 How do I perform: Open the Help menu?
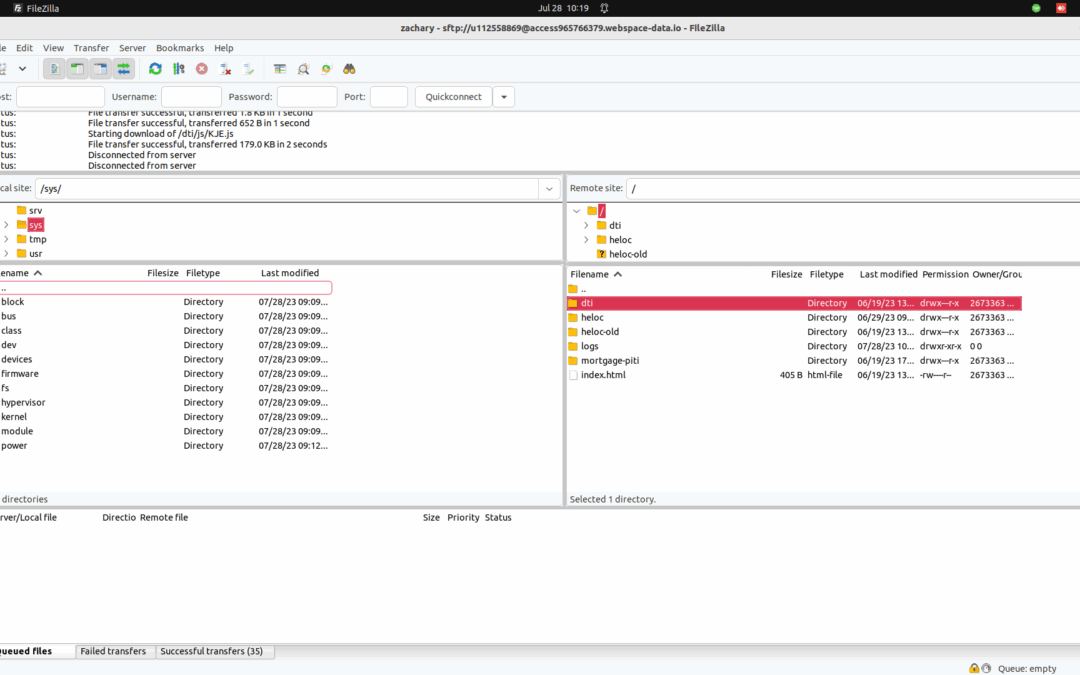224,48
